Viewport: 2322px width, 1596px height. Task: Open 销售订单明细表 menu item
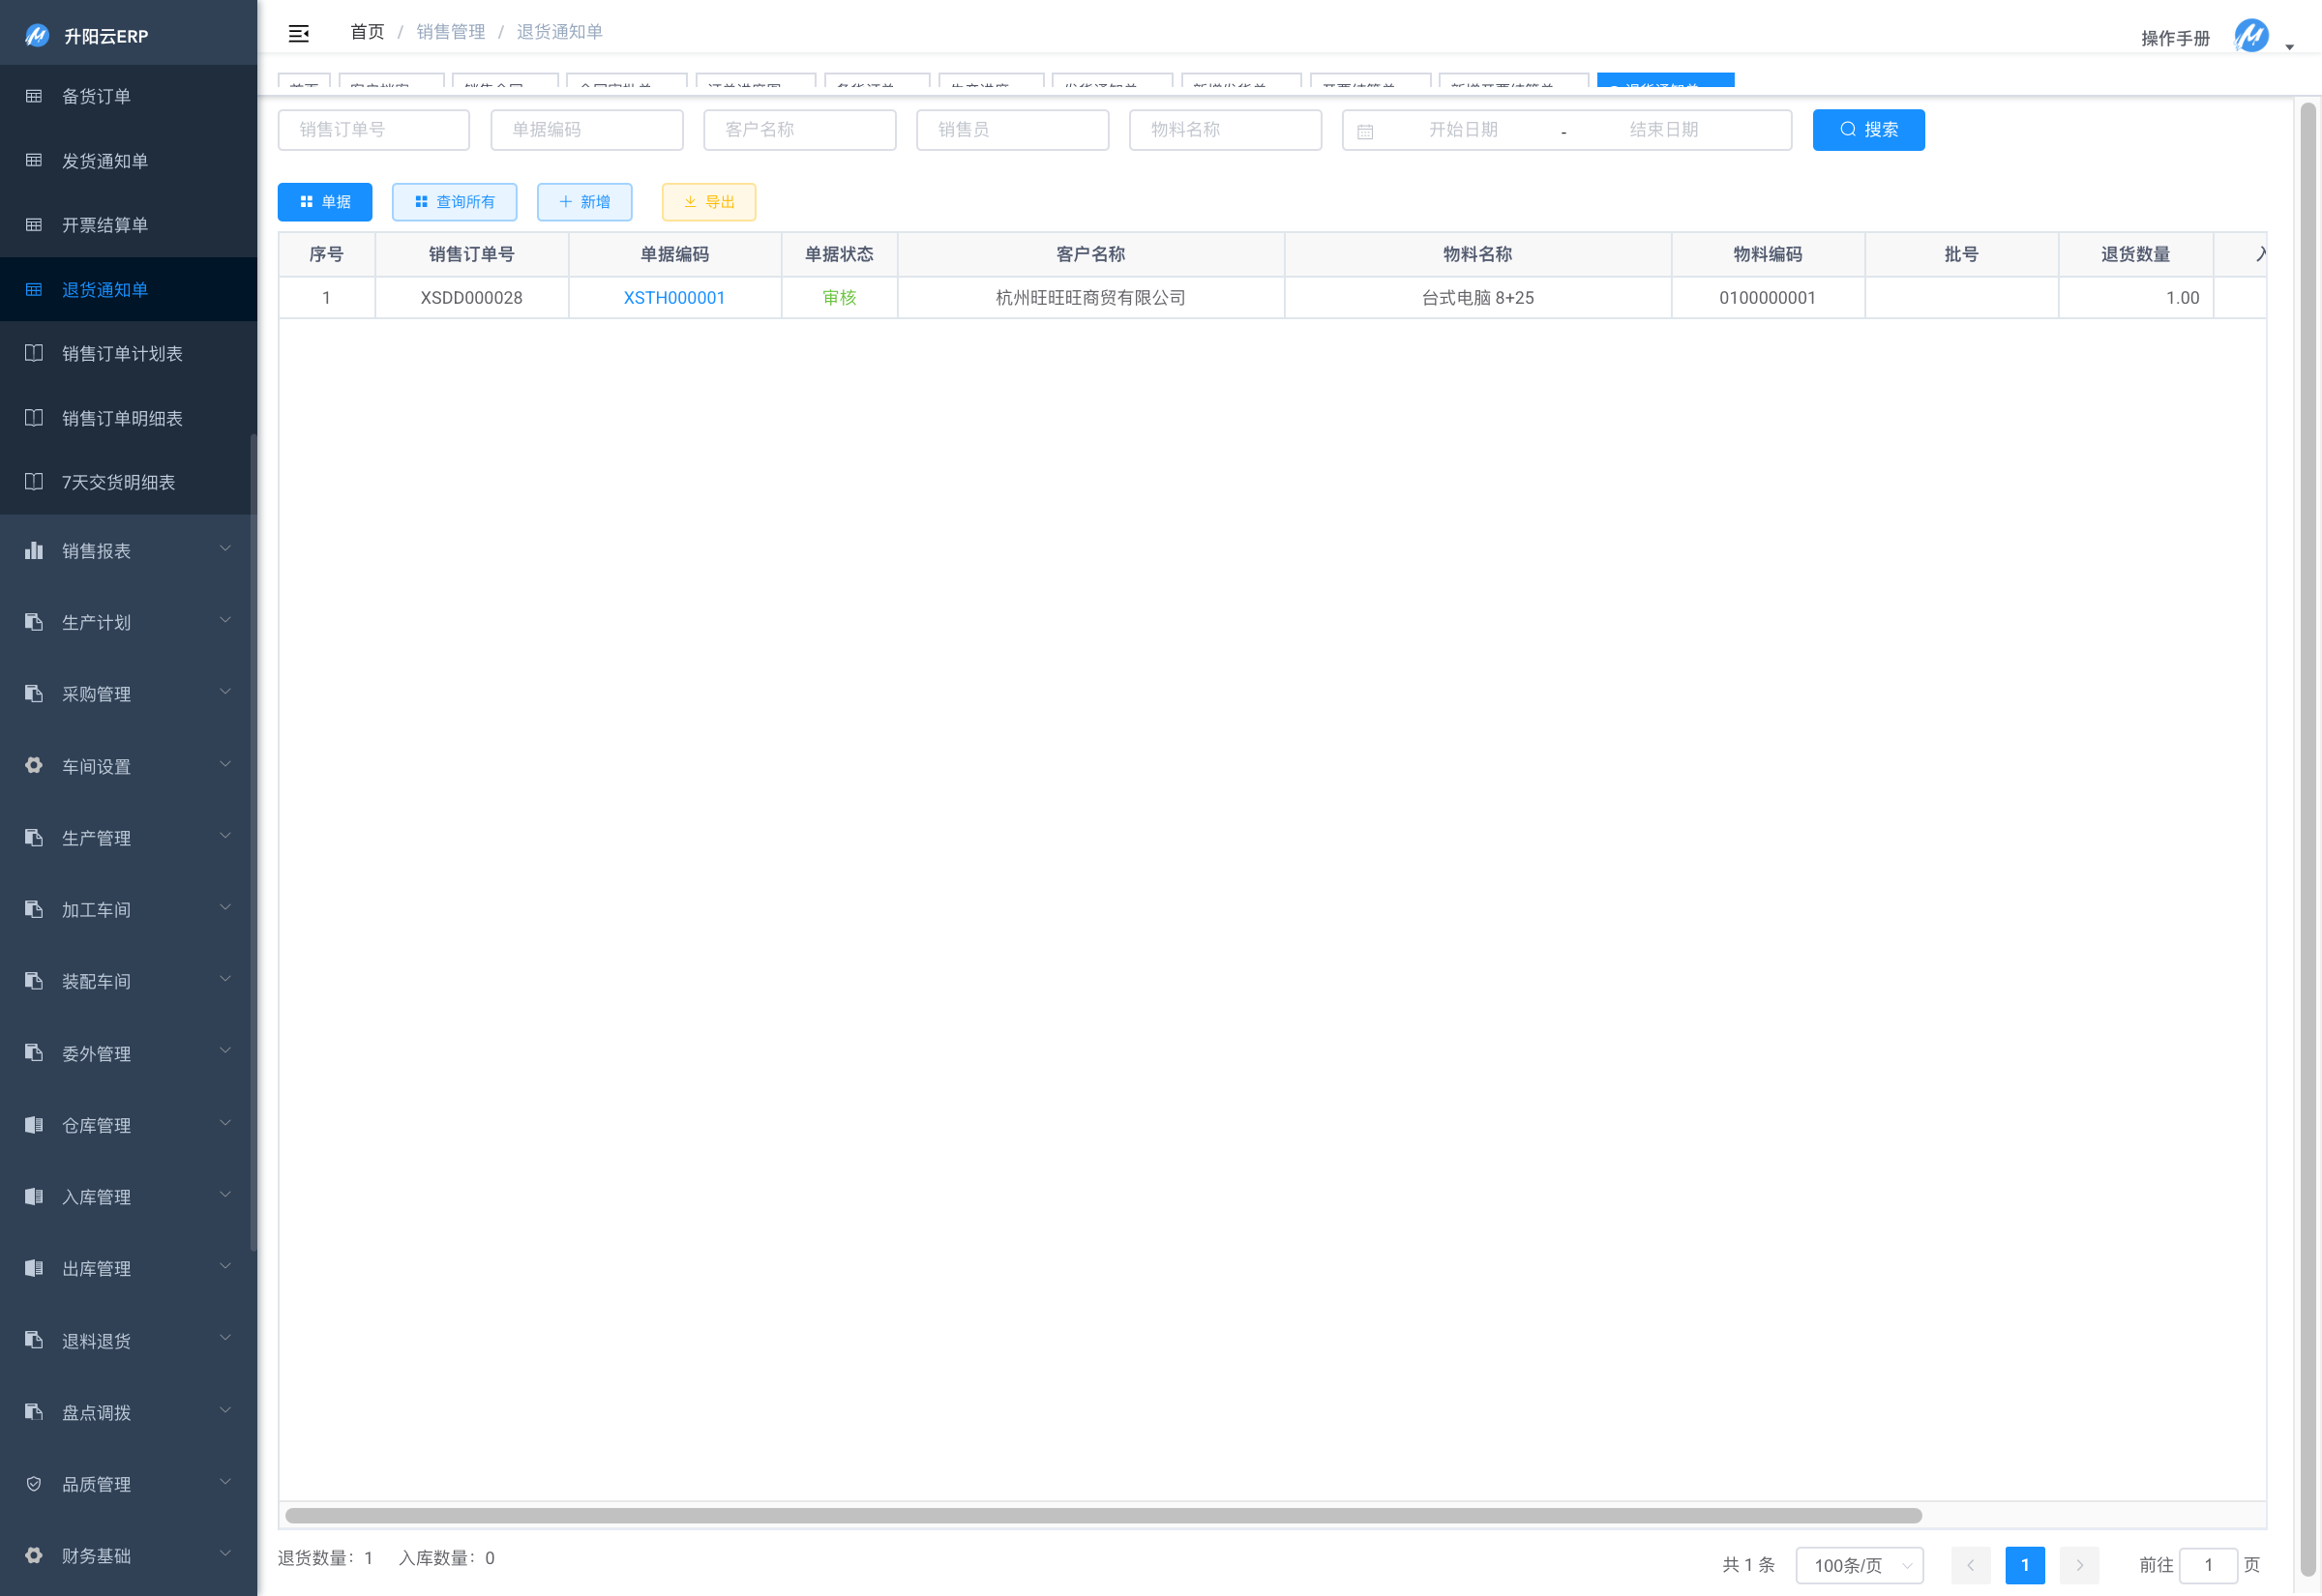point(122,418)
